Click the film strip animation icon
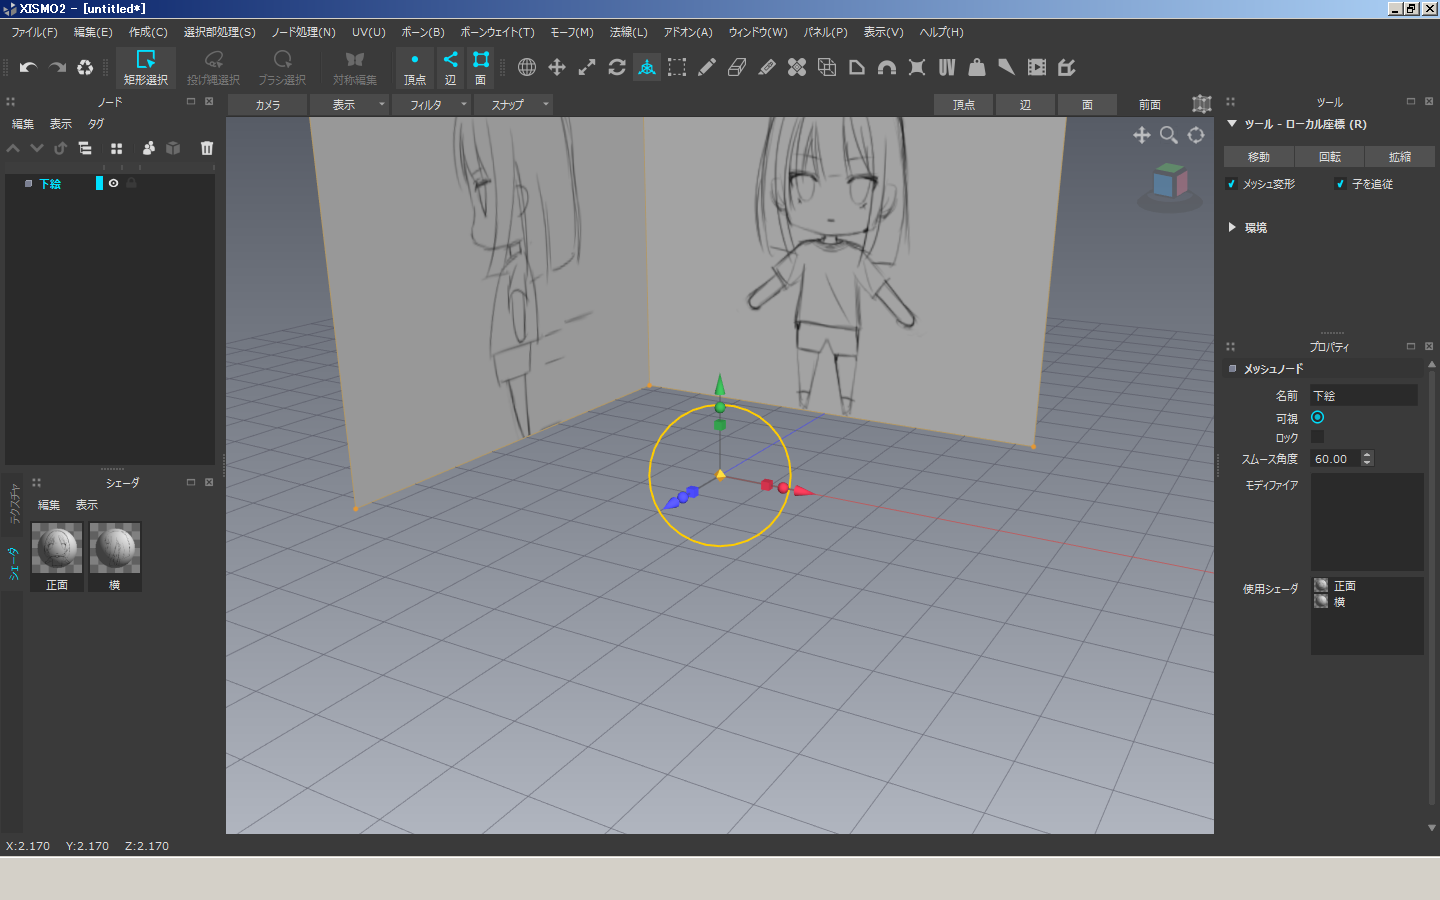Viewport: 1440px width, 900px height. point(1037,67)
